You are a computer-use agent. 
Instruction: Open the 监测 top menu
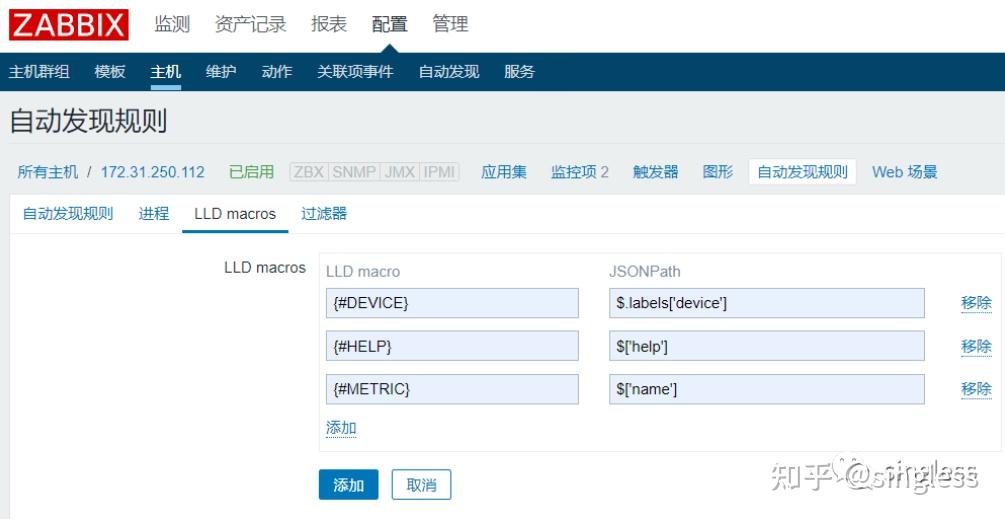point(172,24)
